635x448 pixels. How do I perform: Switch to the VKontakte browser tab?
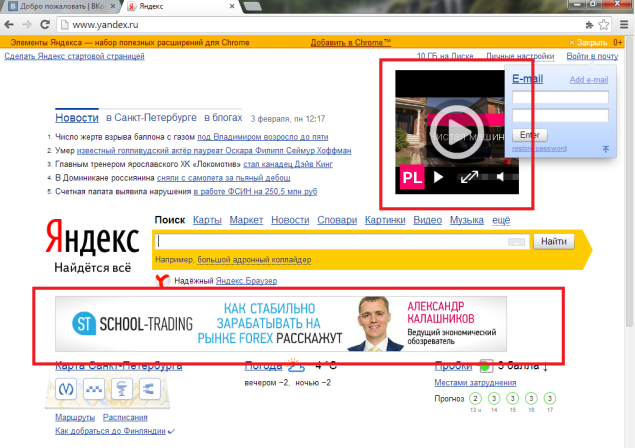coord(61,6)
